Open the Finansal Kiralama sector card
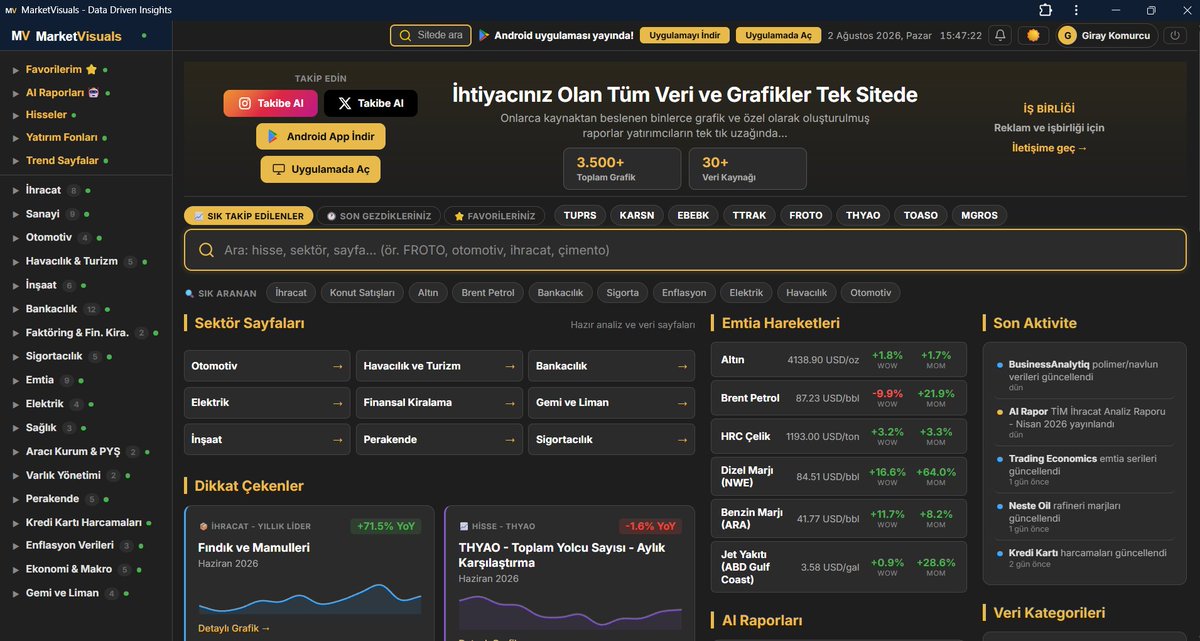Screen dimensions: 1200x641 439,402
